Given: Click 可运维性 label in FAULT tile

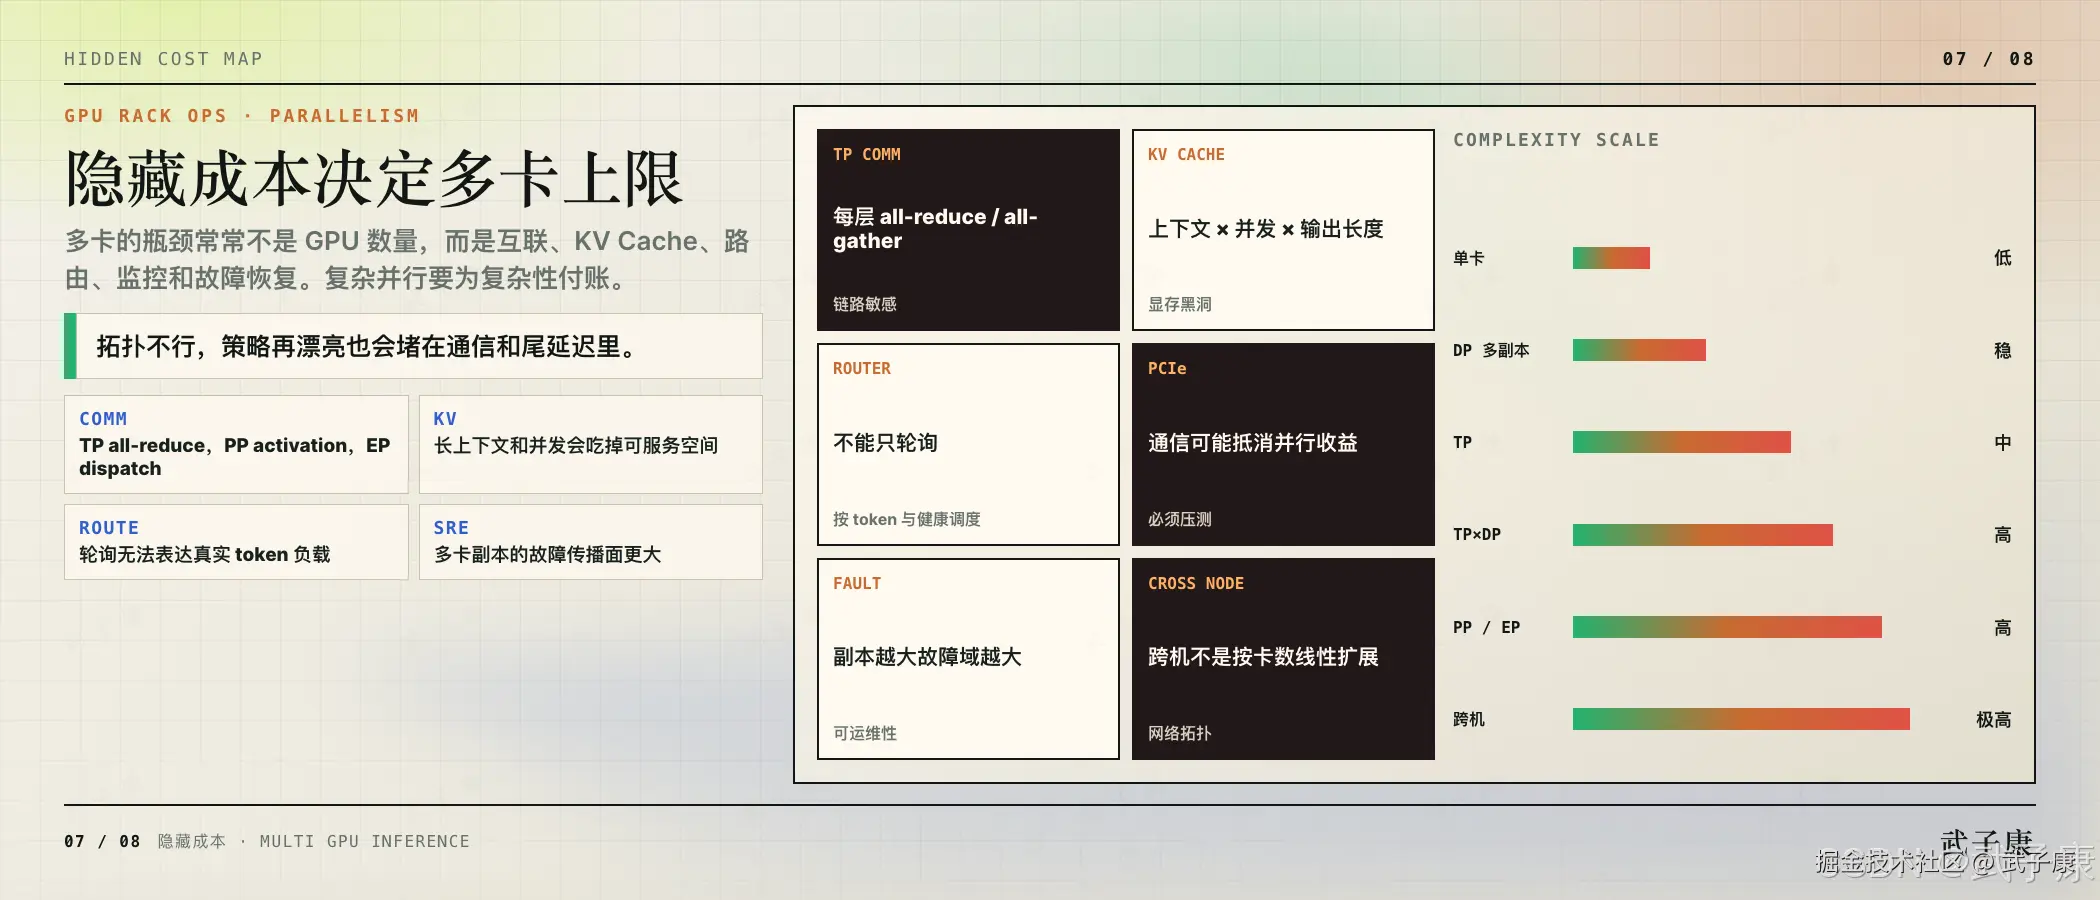Looking at the screenshot, I should (865, 733).
